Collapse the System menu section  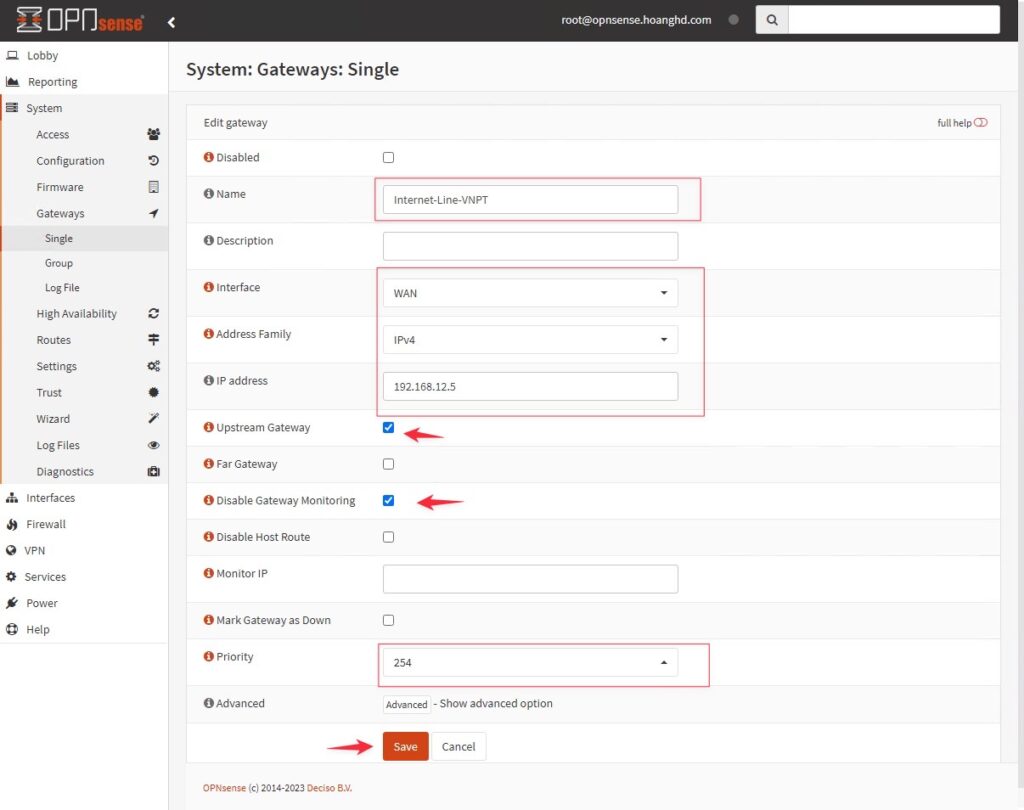click(x=84, y=108)
